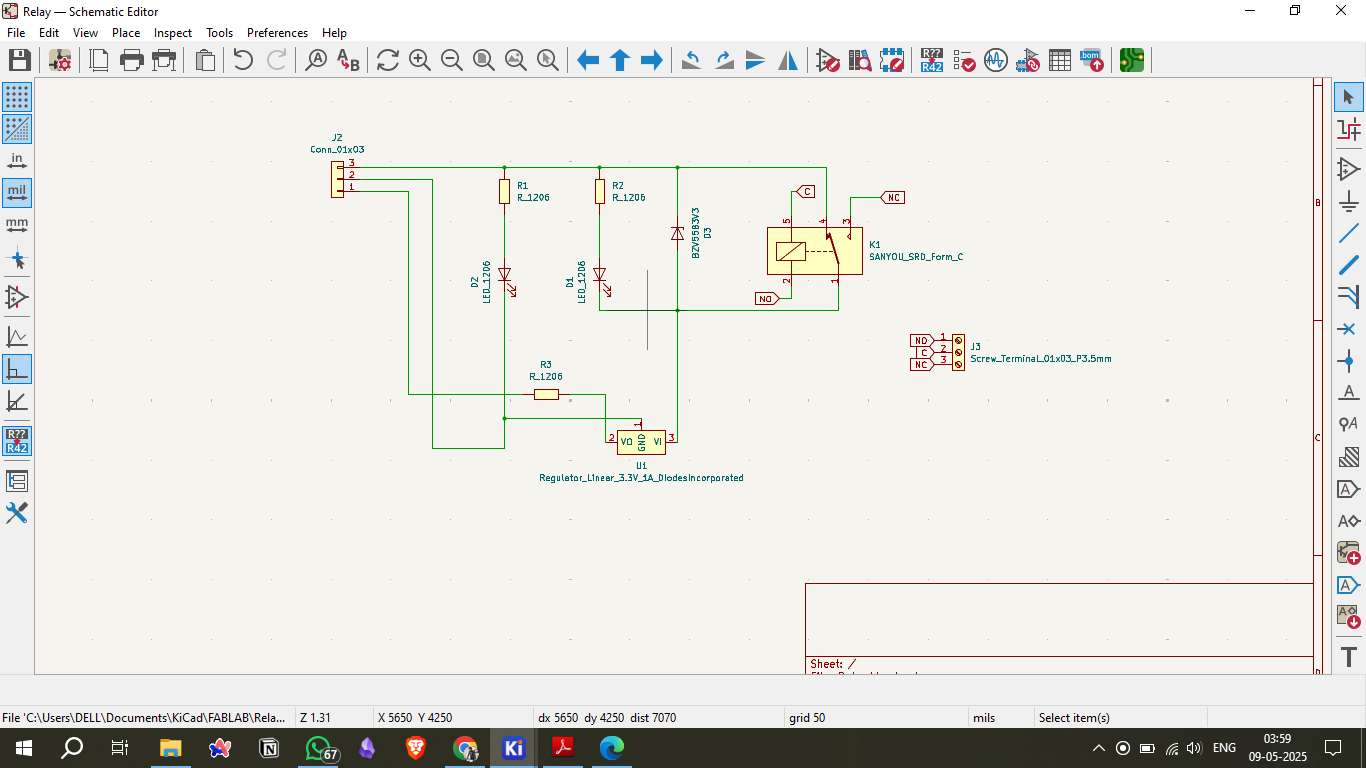Enable 90-degree line drawing mode

(17, 369)
